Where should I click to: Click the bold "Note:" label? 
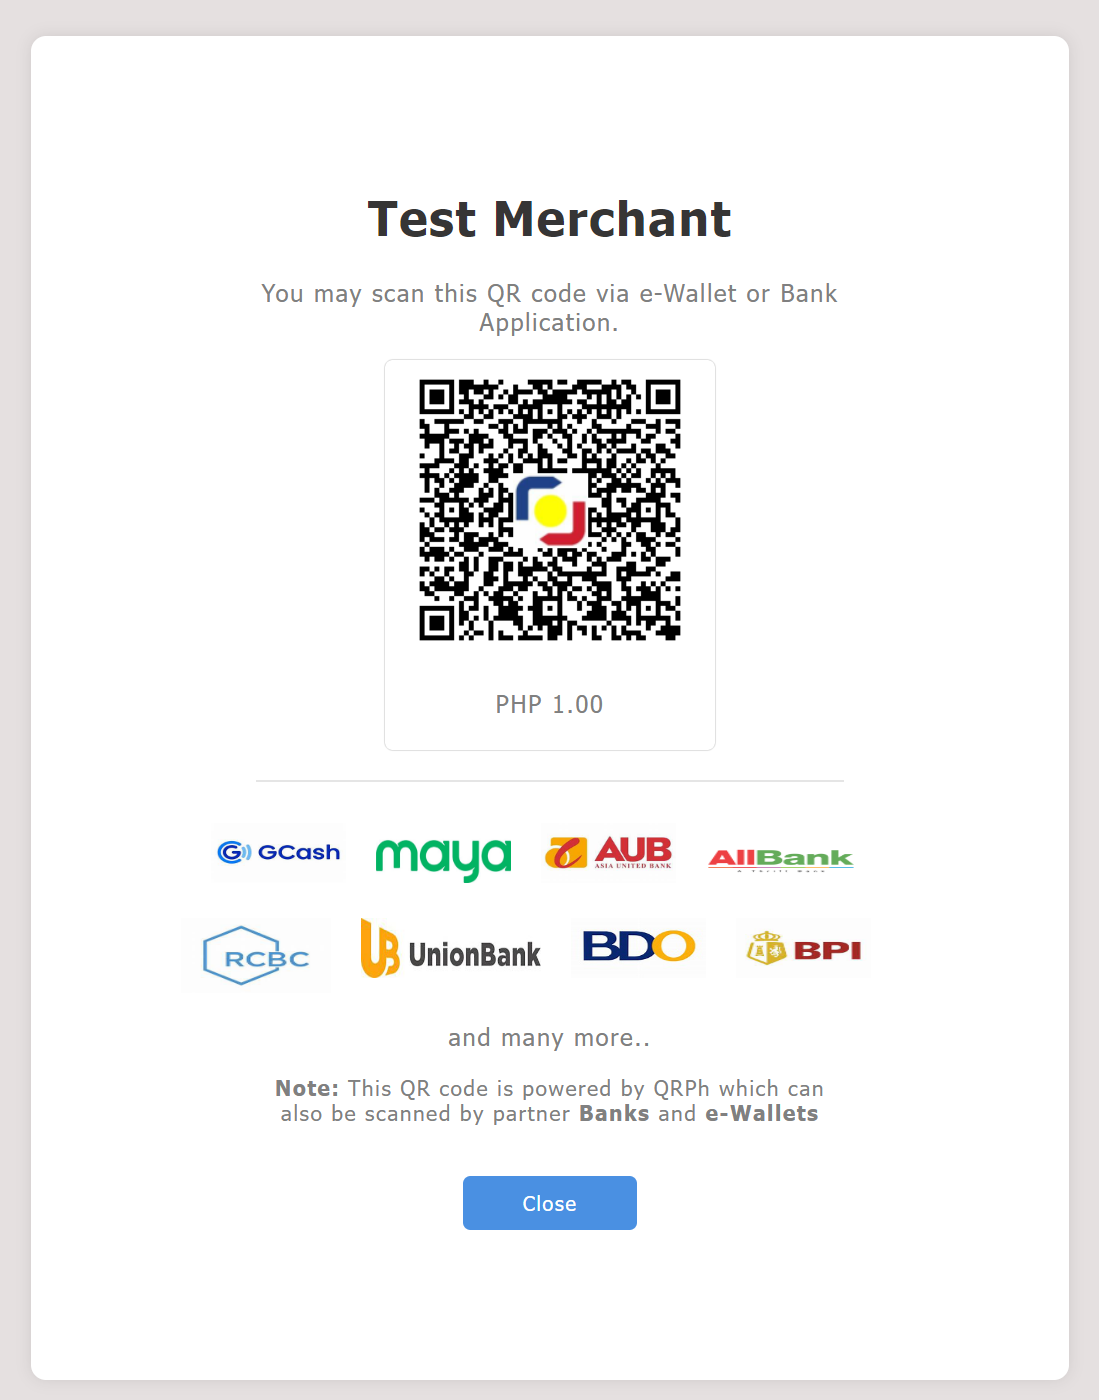click(x=307, y=1089)
